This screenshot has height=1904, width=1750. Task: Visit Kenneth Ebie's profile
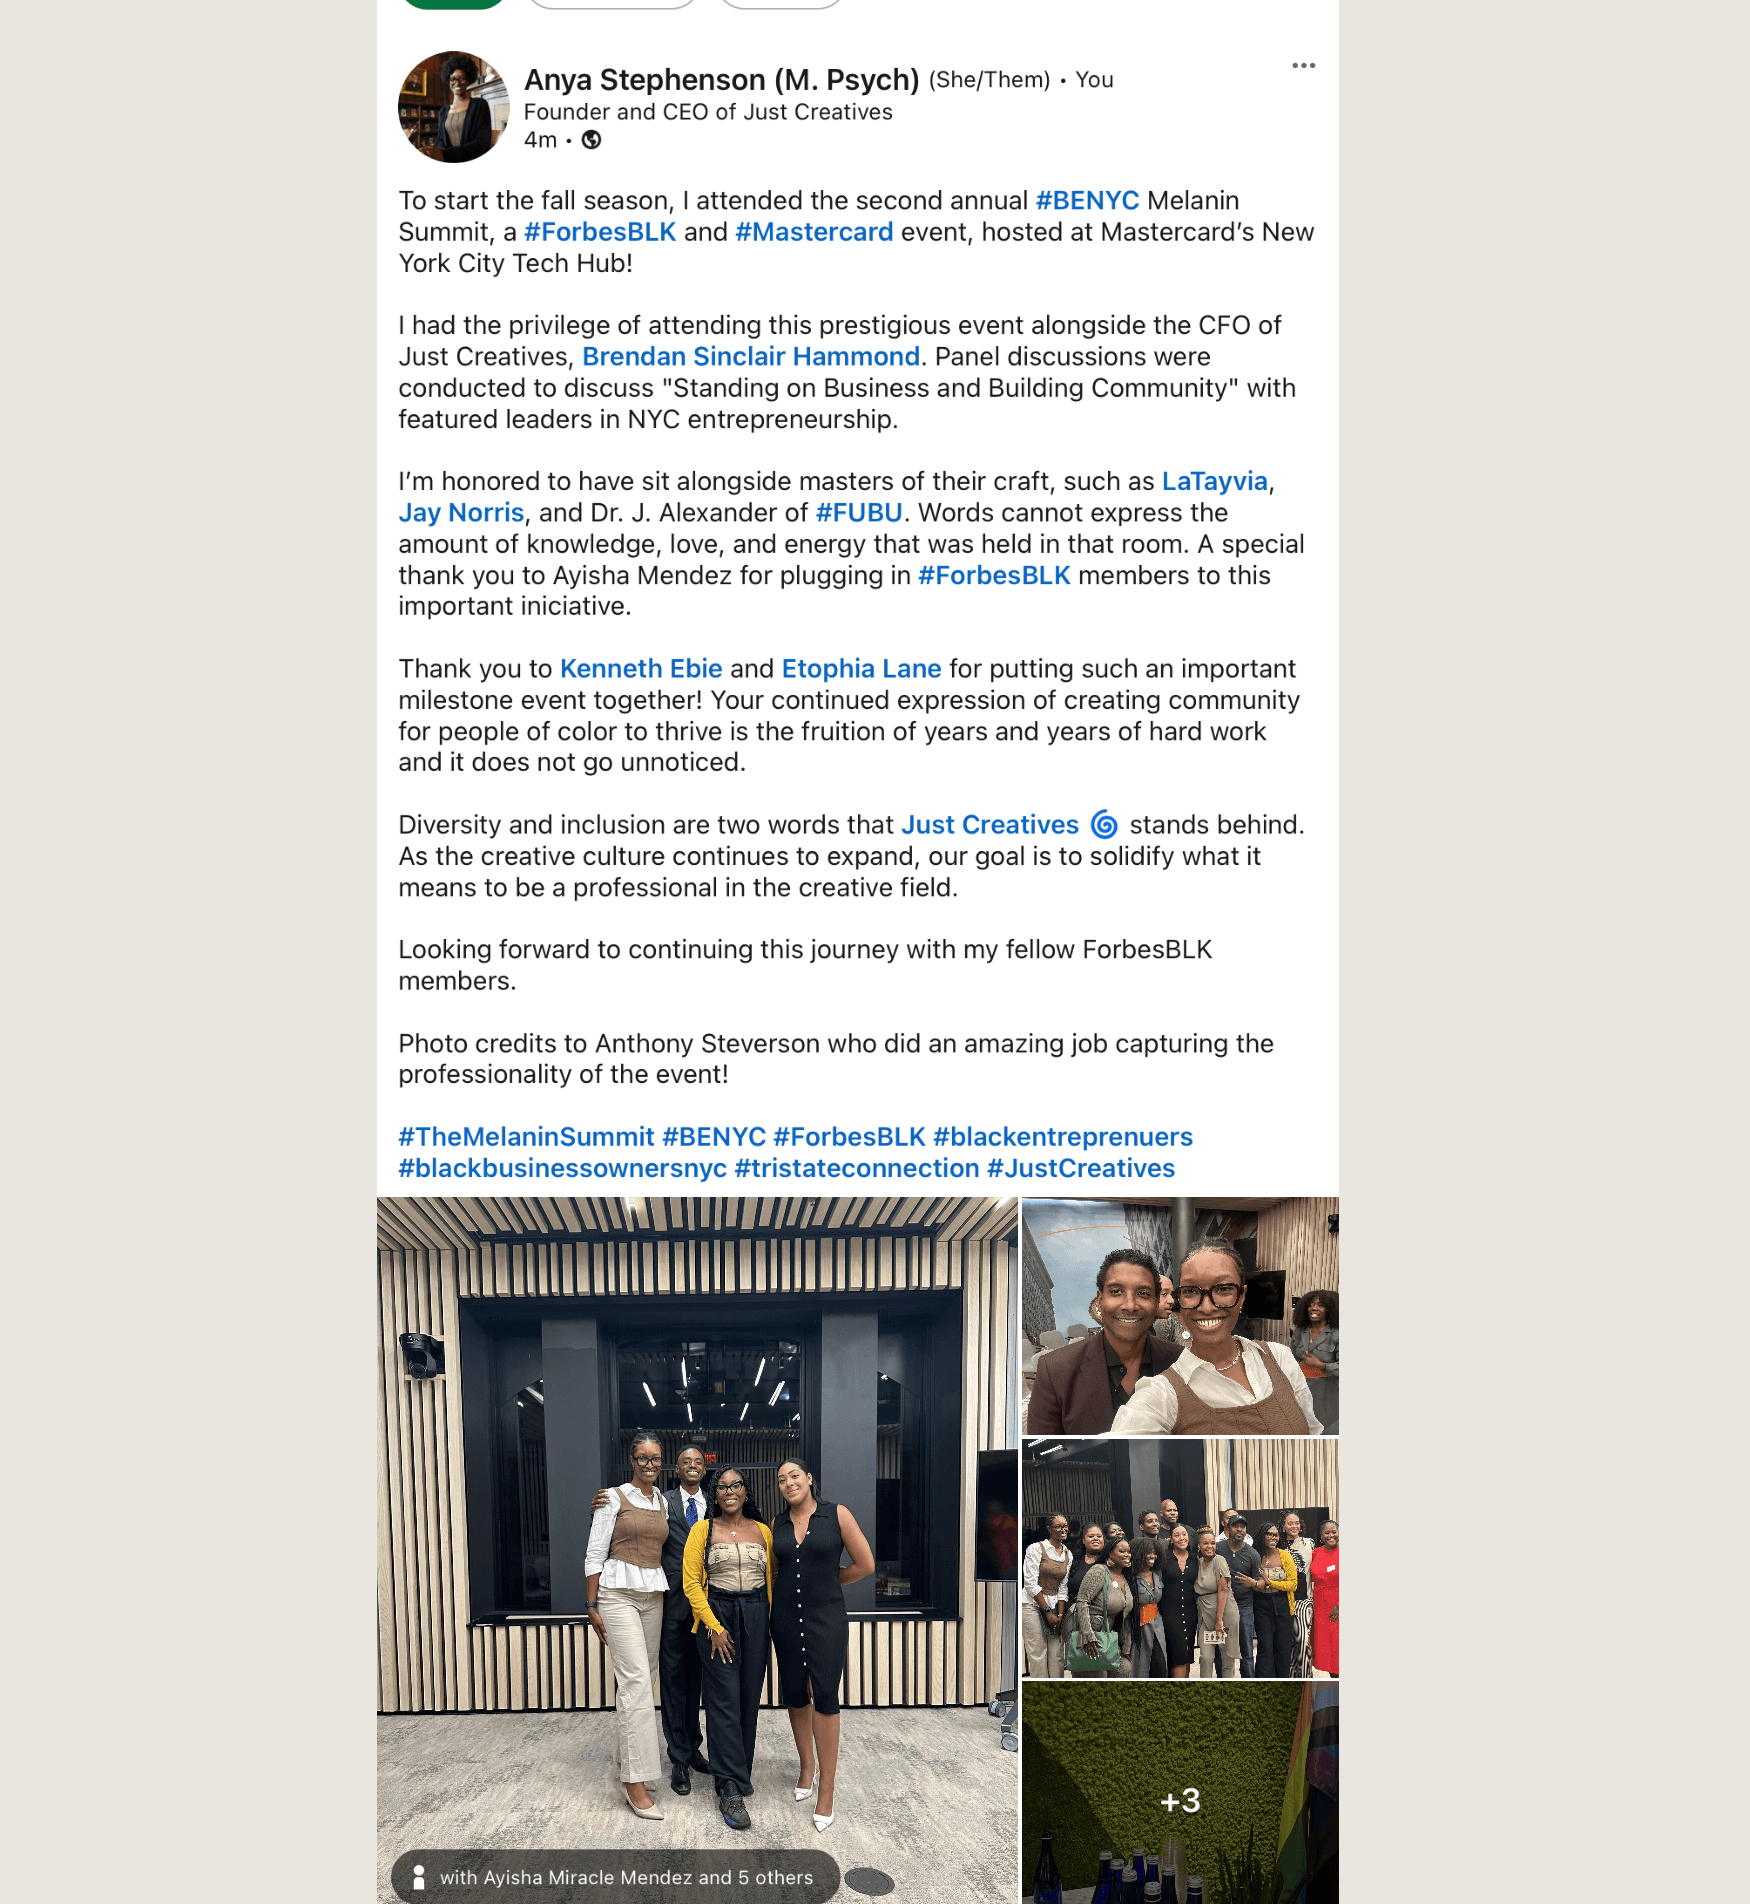[641, 669]
